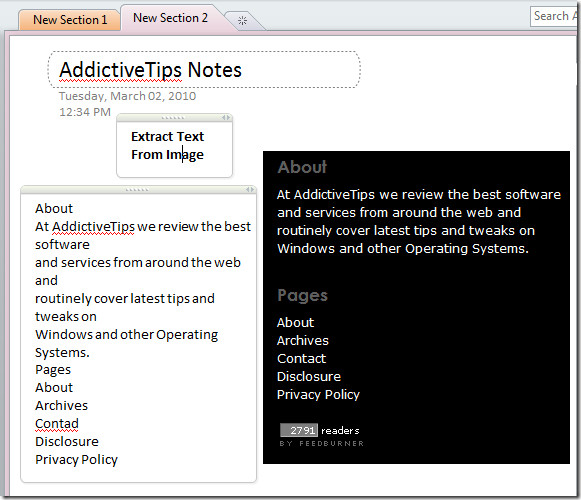The width and height of the screenshot is (581, 500).
Task: Click the 'About' heading in the image
Action: (x=302, y=167)
